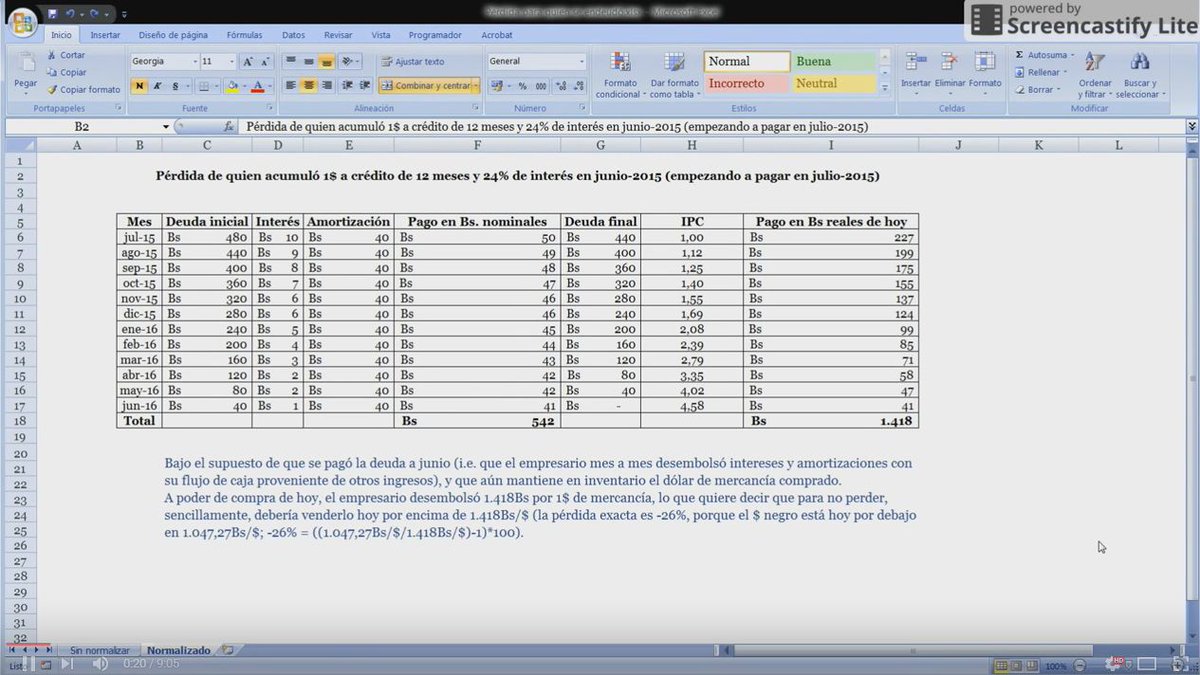
Task: Toggle left text alignment
Action: tap(291, 86)
